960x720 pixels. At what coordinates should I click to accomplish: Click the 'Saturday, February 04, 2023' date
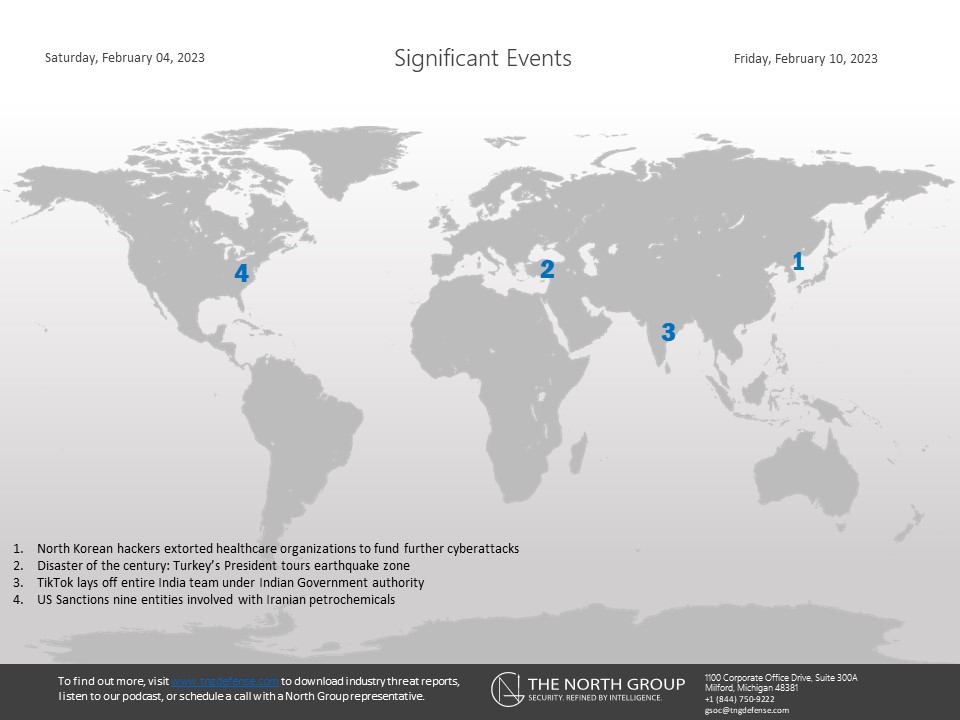pos(125,58)
